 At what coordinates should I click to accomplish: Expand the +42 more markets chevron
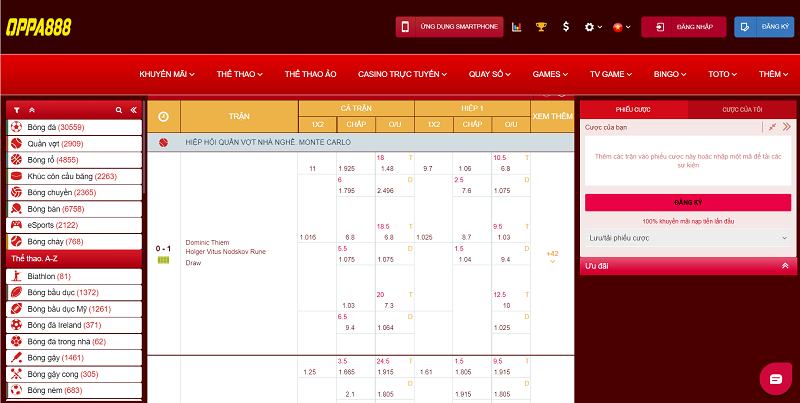(552, 256)
